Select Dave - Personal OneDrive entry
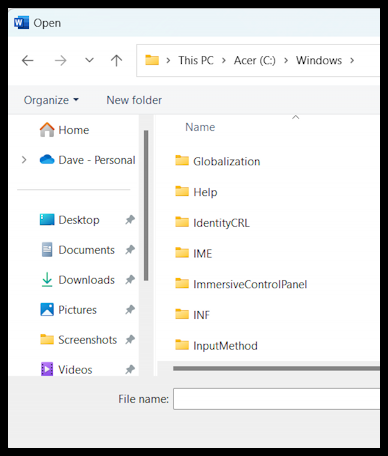 tap(97, 160)
